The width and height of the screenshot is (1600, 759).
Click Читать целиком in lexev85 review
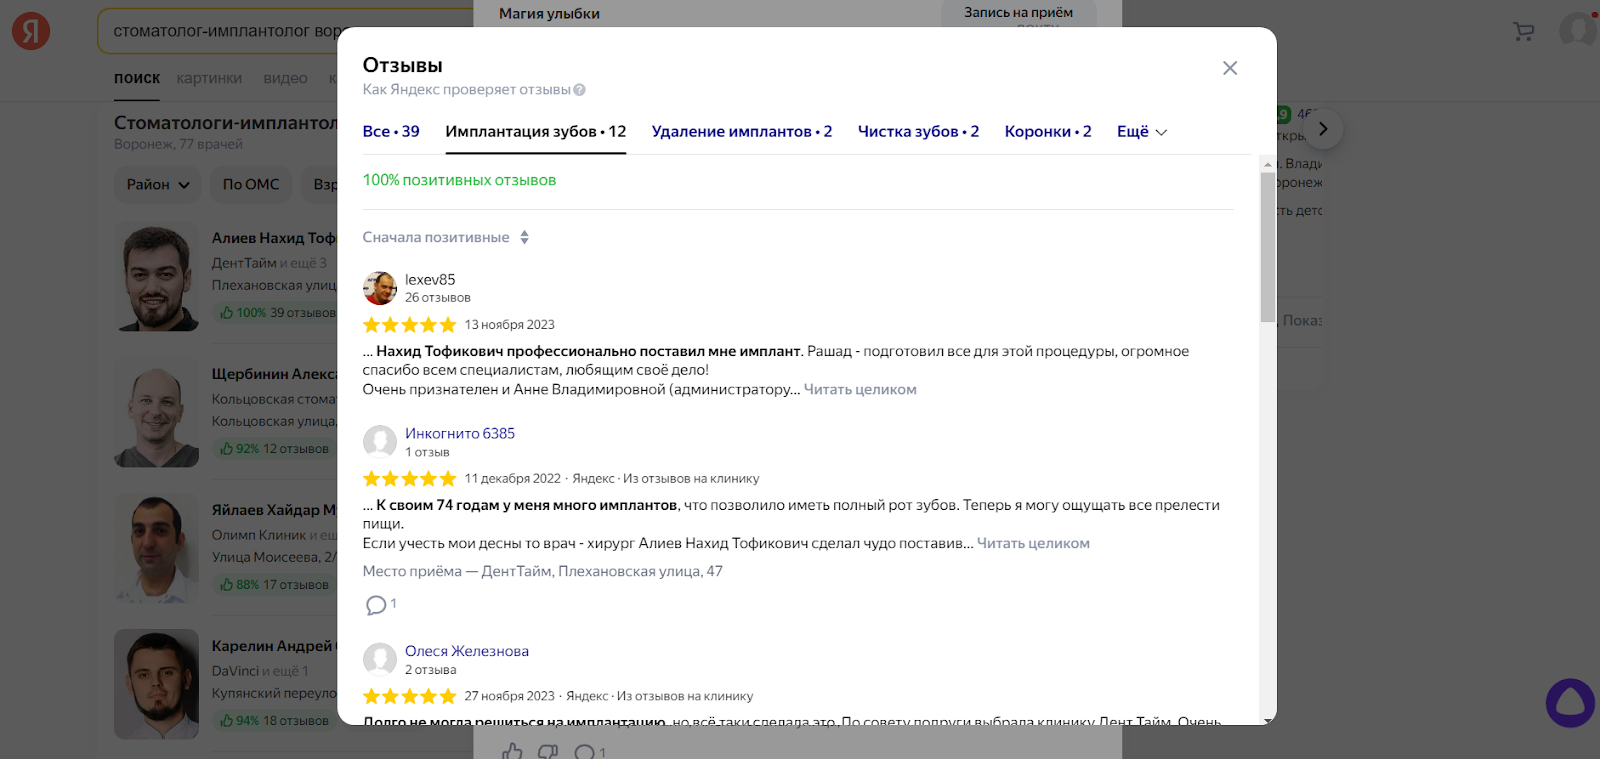[860, 389]
